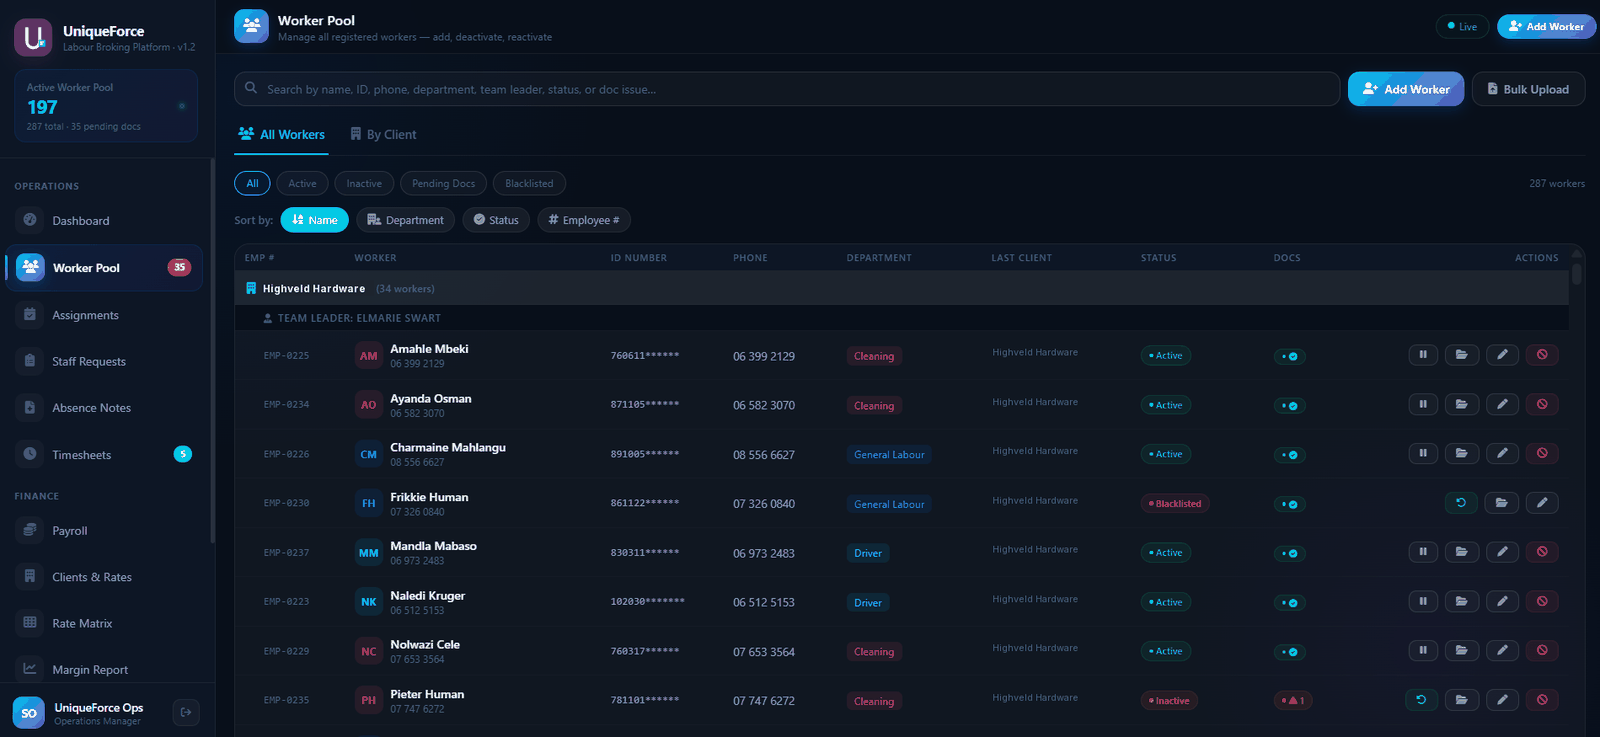
Task: Click the Live status indicator
Action: tap(1462, 27)
